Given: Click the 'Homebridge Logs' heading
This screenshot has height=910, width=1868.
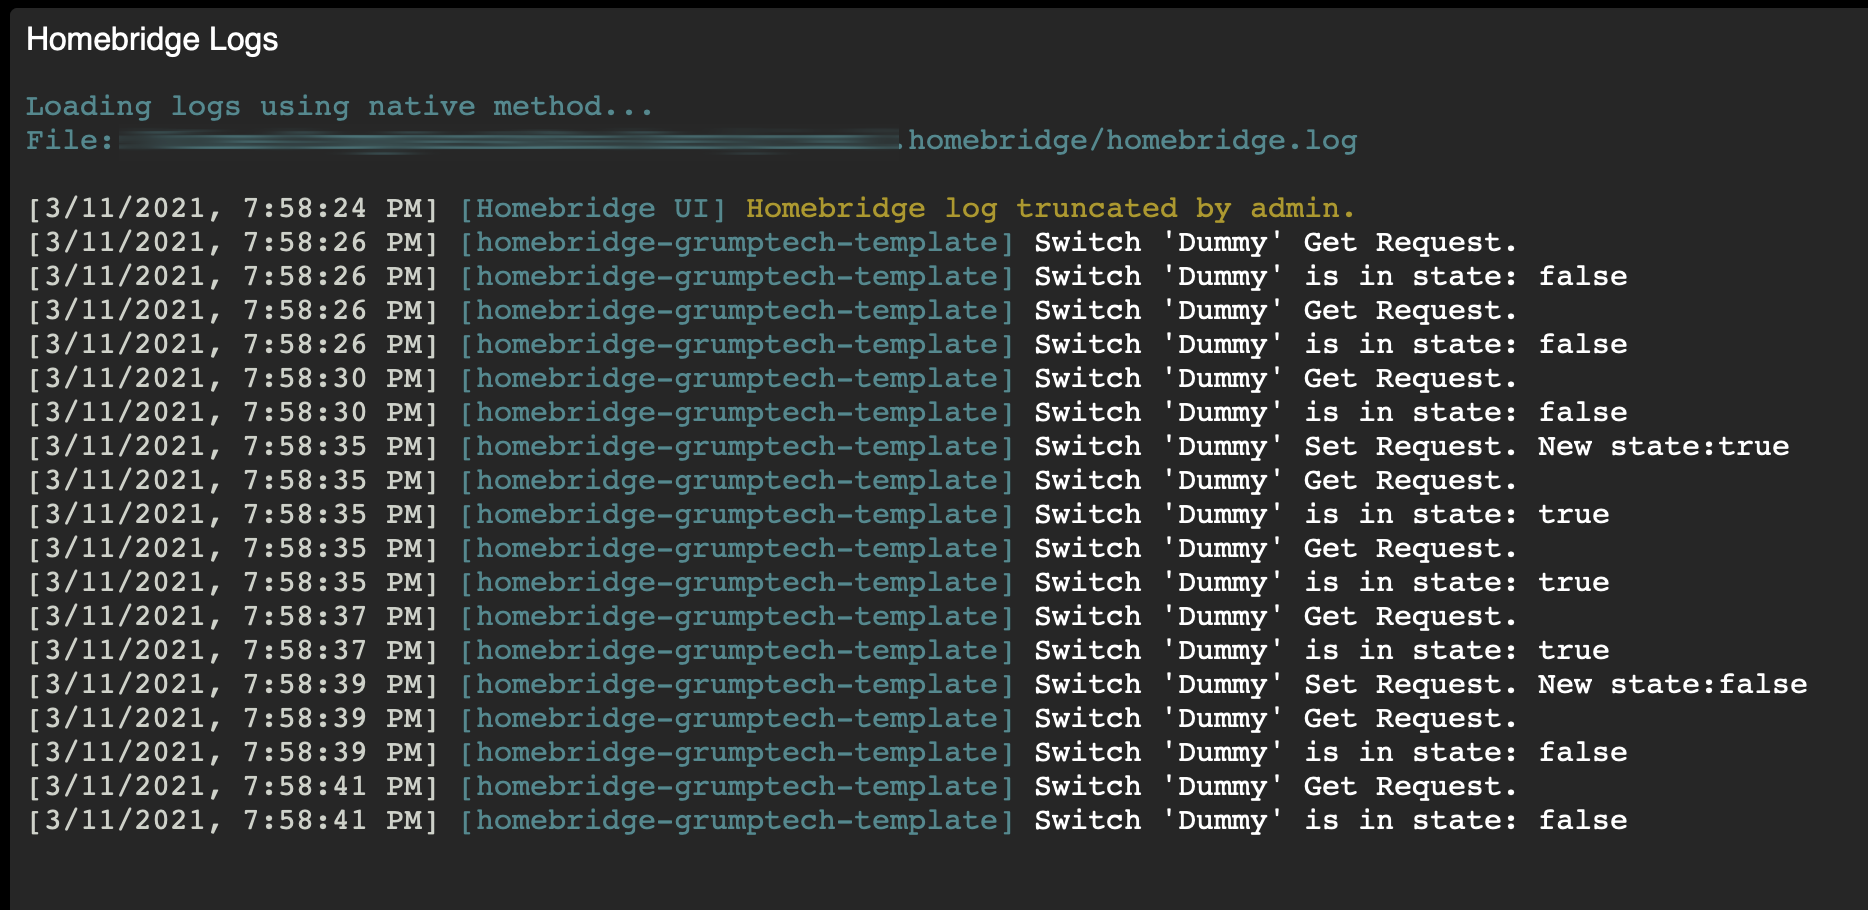Looking at the screenshot, I should tap(152, 39).
